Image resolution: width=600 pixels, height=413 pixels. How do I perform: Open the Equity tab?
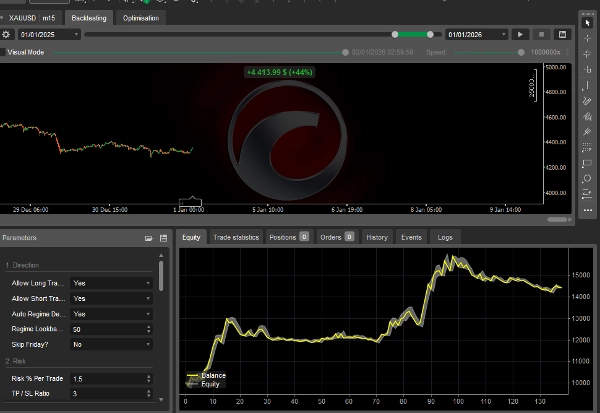[x=191, y=237]
